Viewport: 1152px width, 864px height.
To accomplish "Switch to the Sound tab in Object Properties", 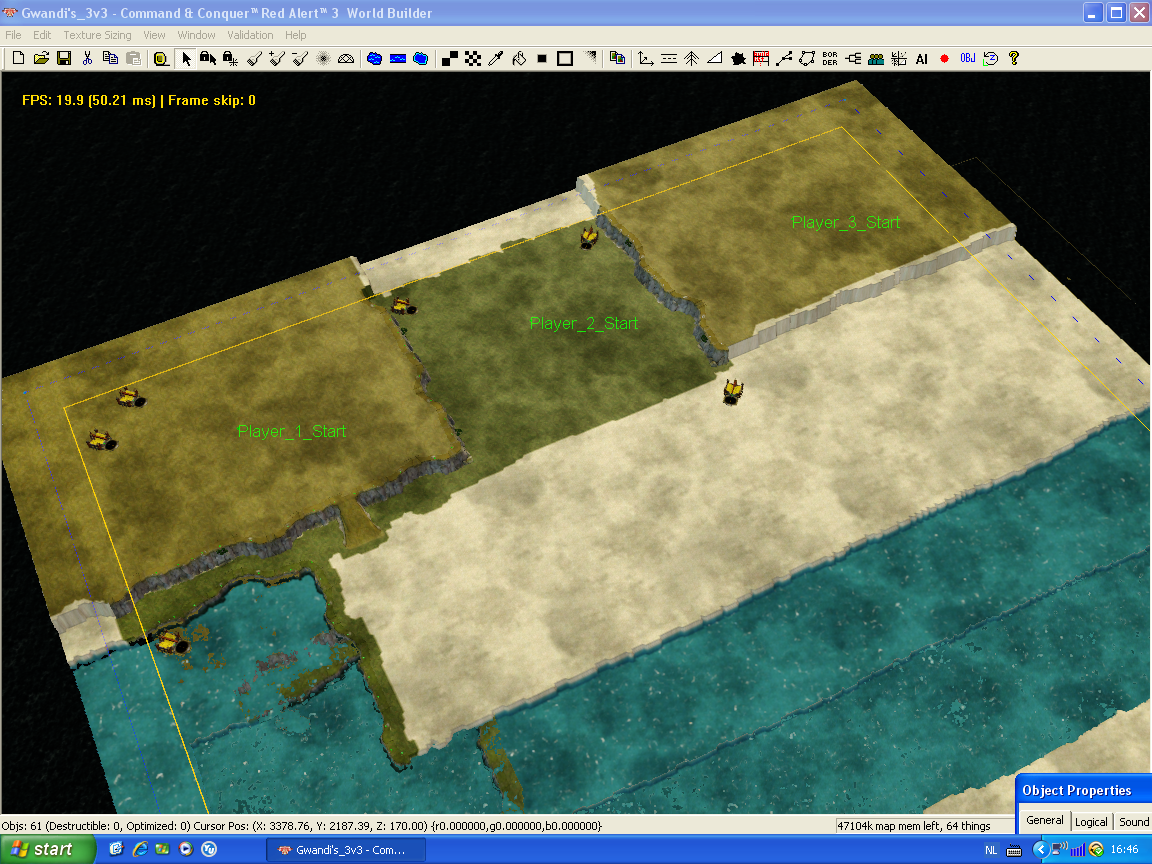I will point(1133,822).
